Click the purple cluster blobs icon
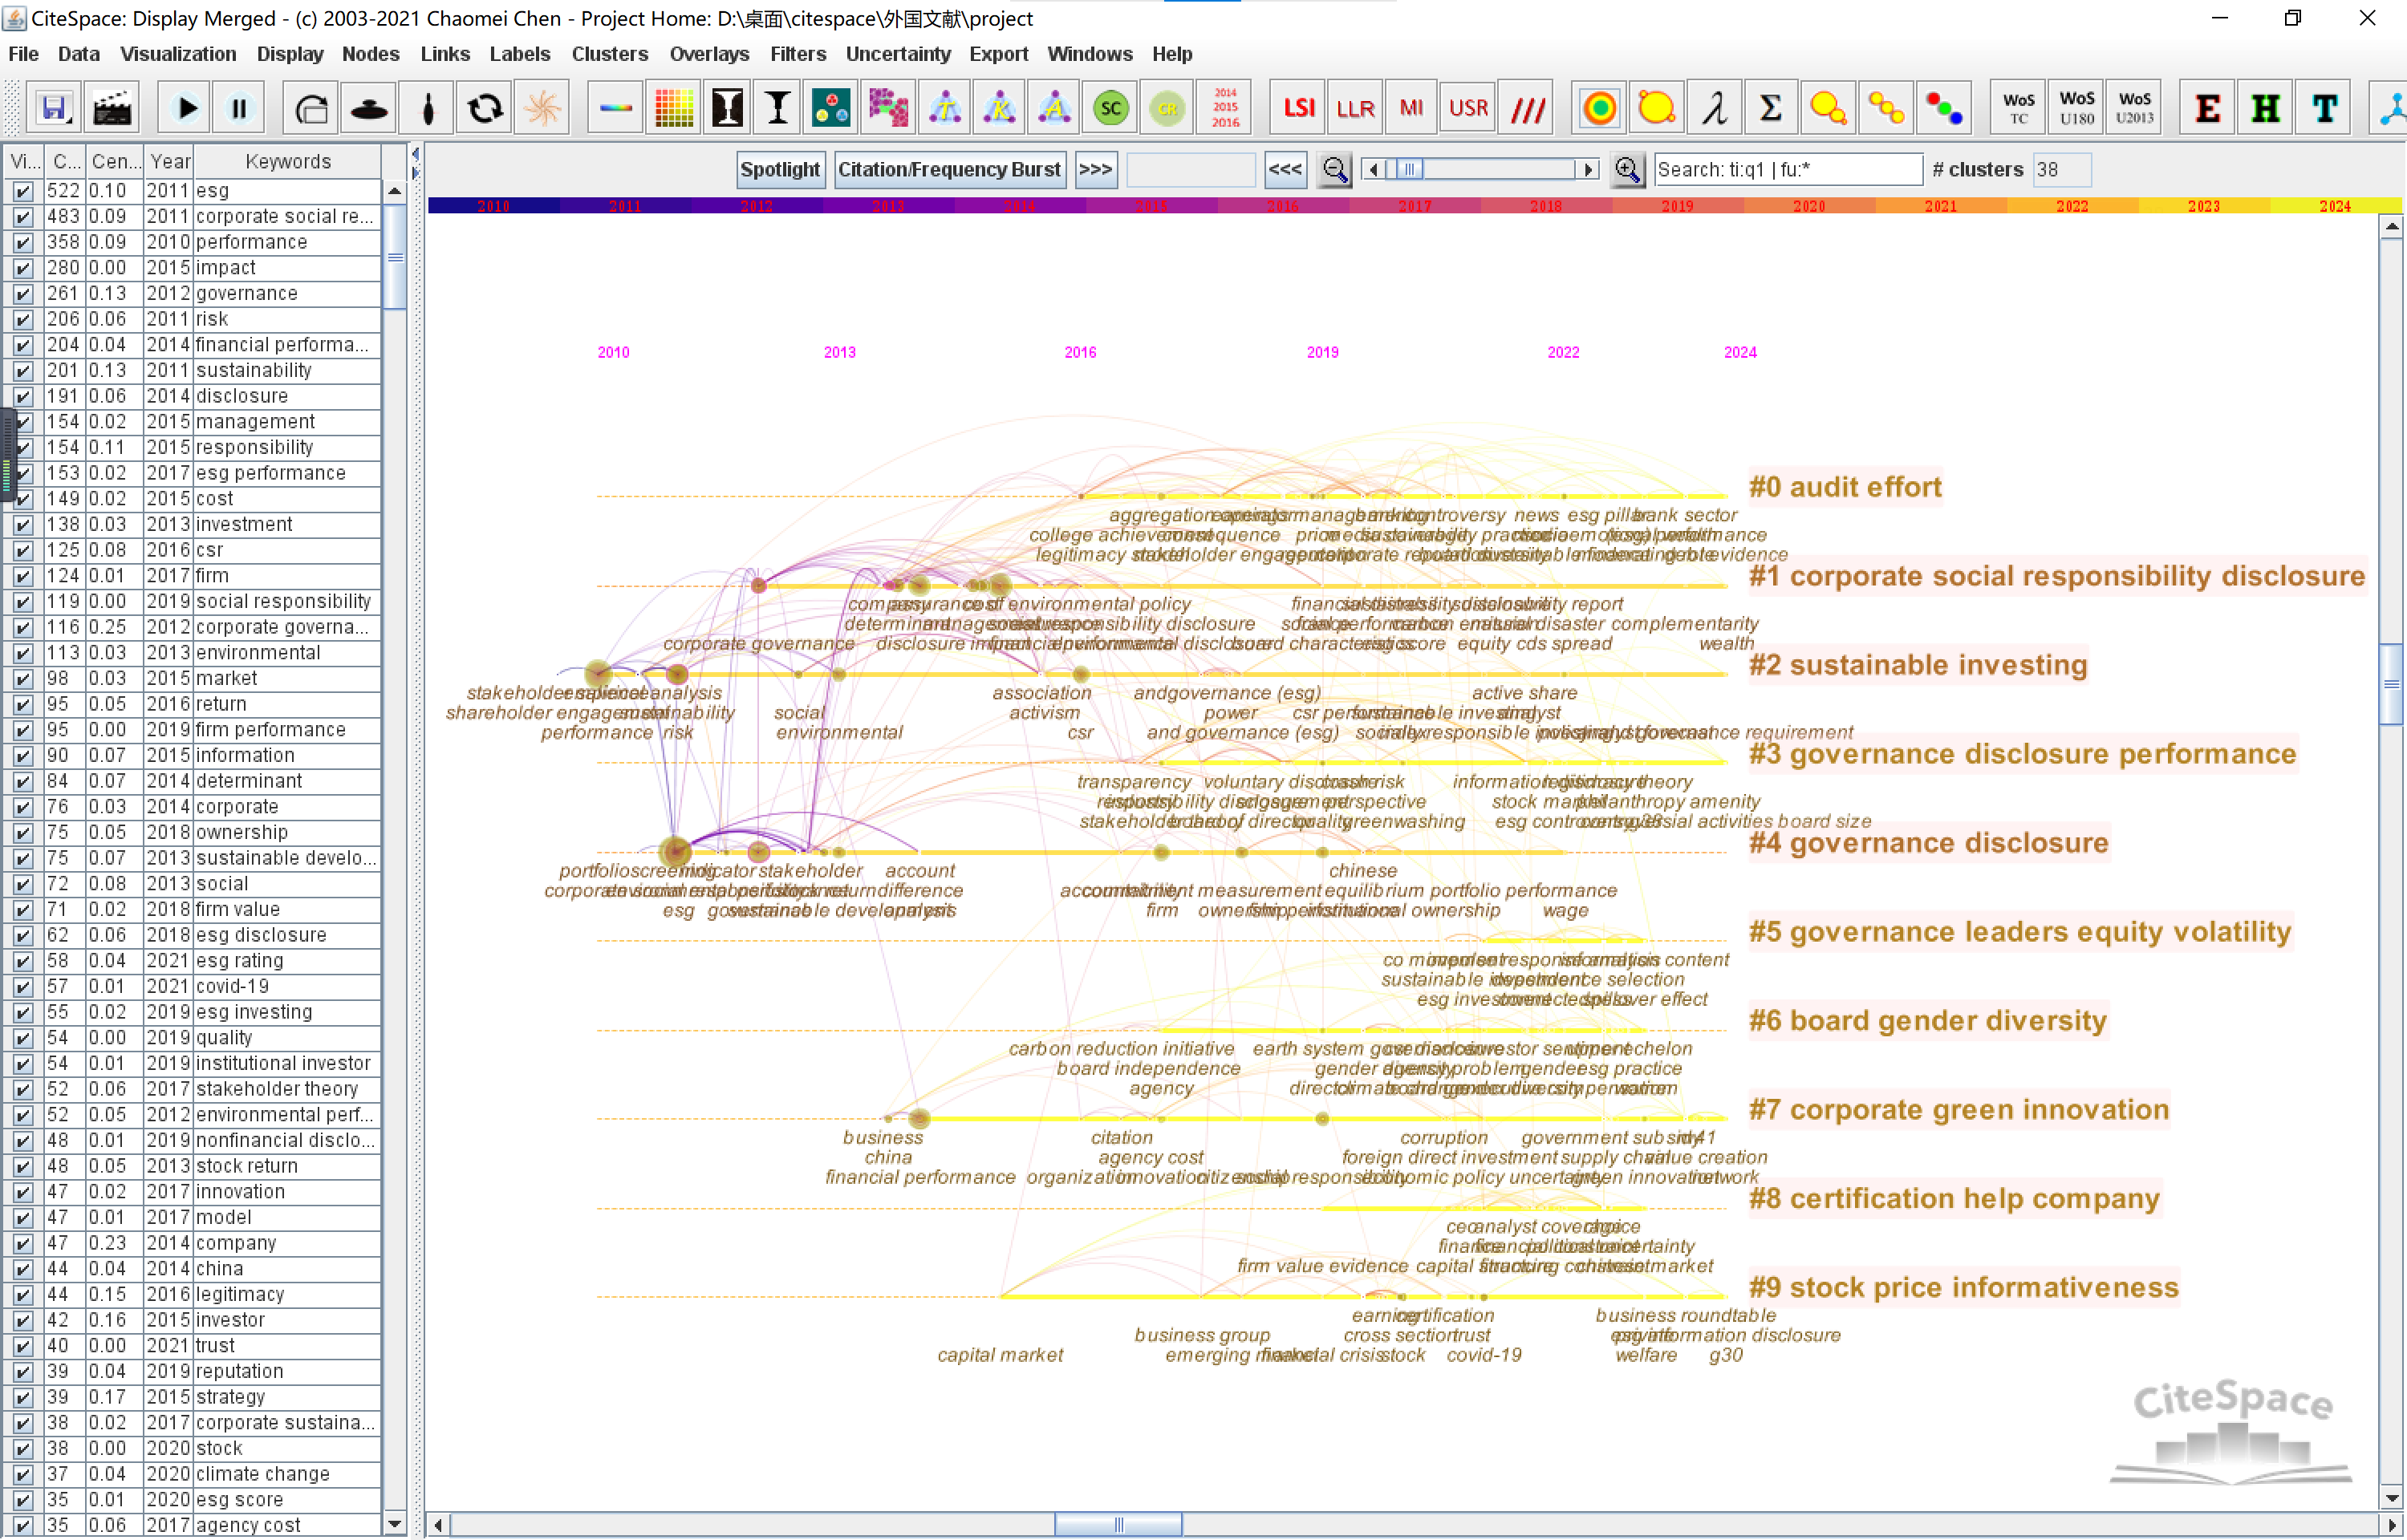2407x1540 pixels. 888,108
